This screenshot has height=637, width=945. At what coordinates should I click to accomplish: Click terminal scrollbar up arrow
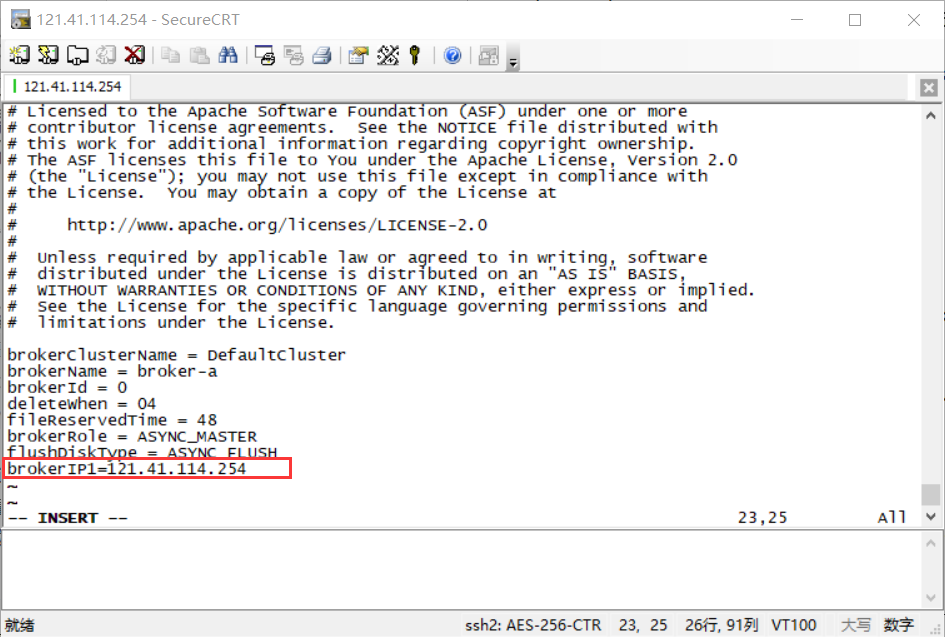click(x=931, y=115)
